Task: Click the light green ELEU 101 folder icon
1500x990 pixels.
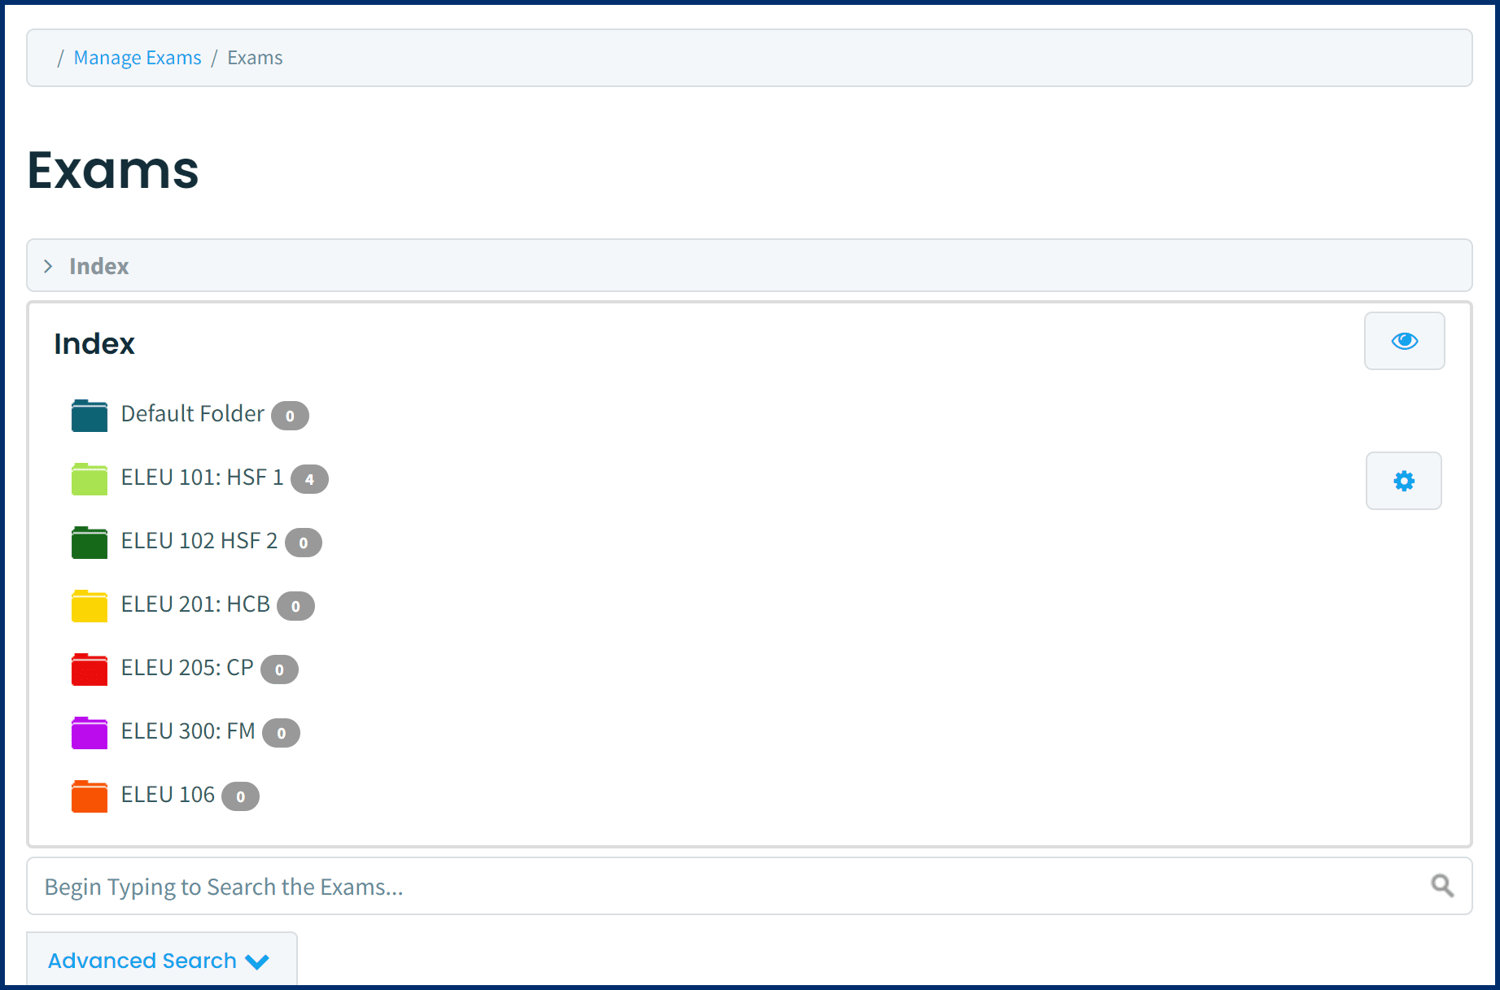Action: (x=89, y=479)
